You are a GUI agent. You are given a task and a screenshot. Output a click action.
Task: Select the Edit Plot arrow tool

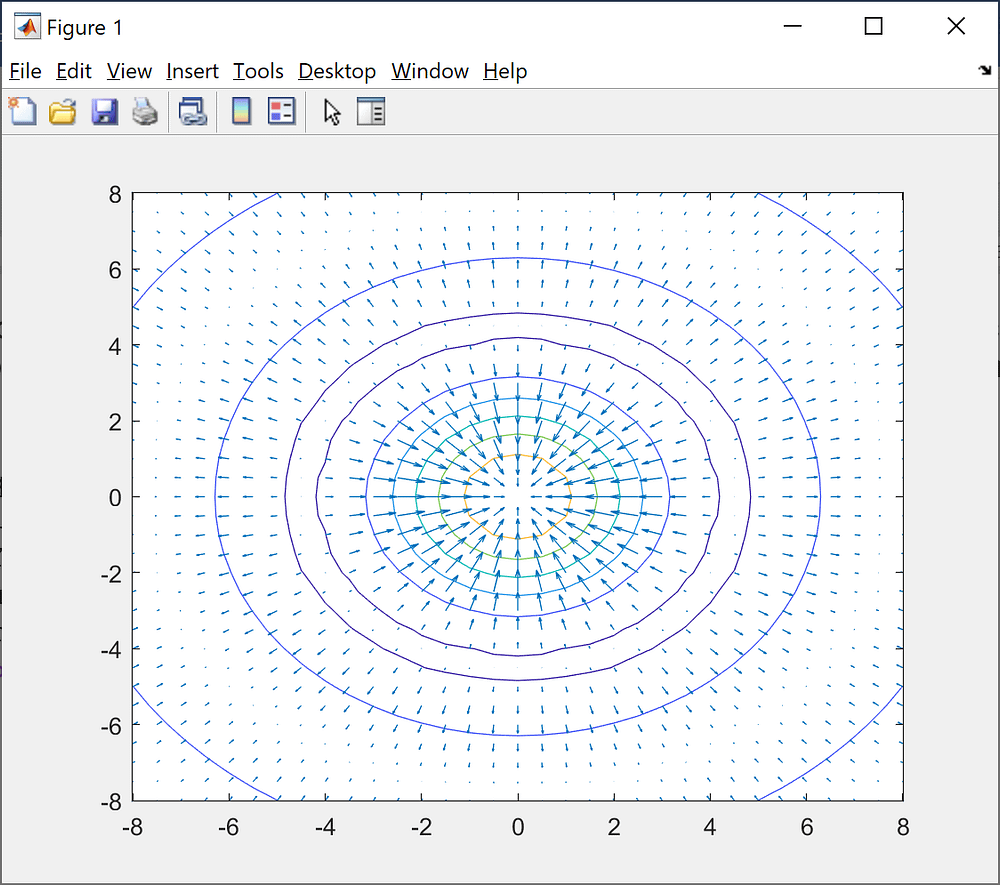(x=331, y=111)
